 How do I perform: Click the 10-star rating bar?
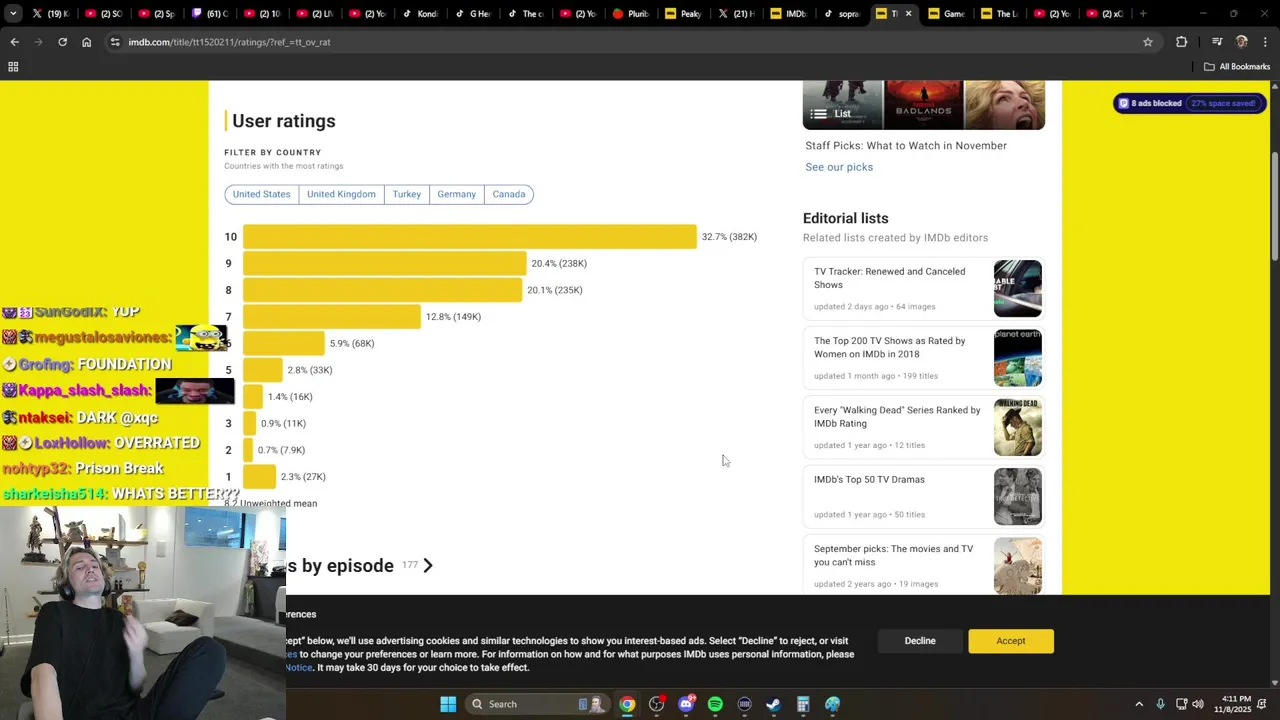click(x=469, y=237)
